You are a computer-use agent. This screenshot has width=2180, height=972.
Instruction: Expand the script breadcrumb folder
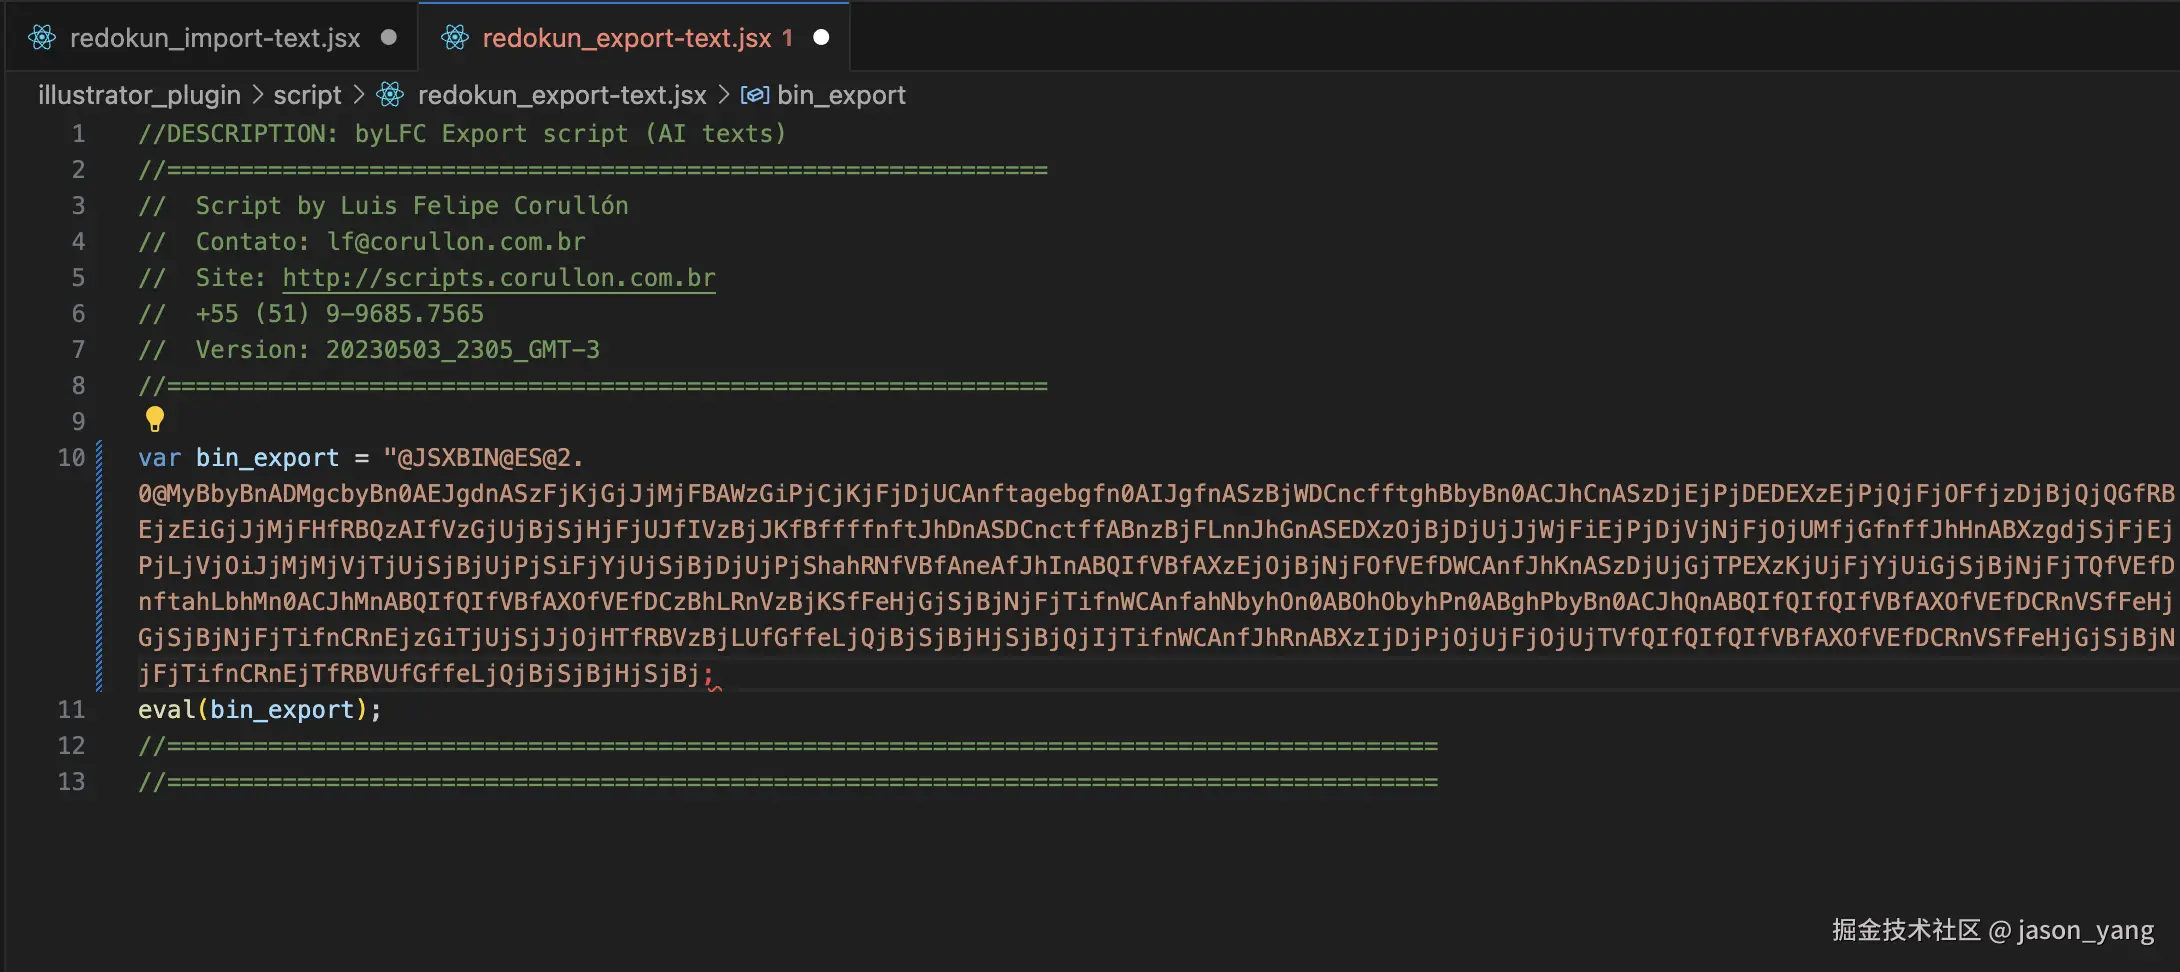[x=307, y=95]
